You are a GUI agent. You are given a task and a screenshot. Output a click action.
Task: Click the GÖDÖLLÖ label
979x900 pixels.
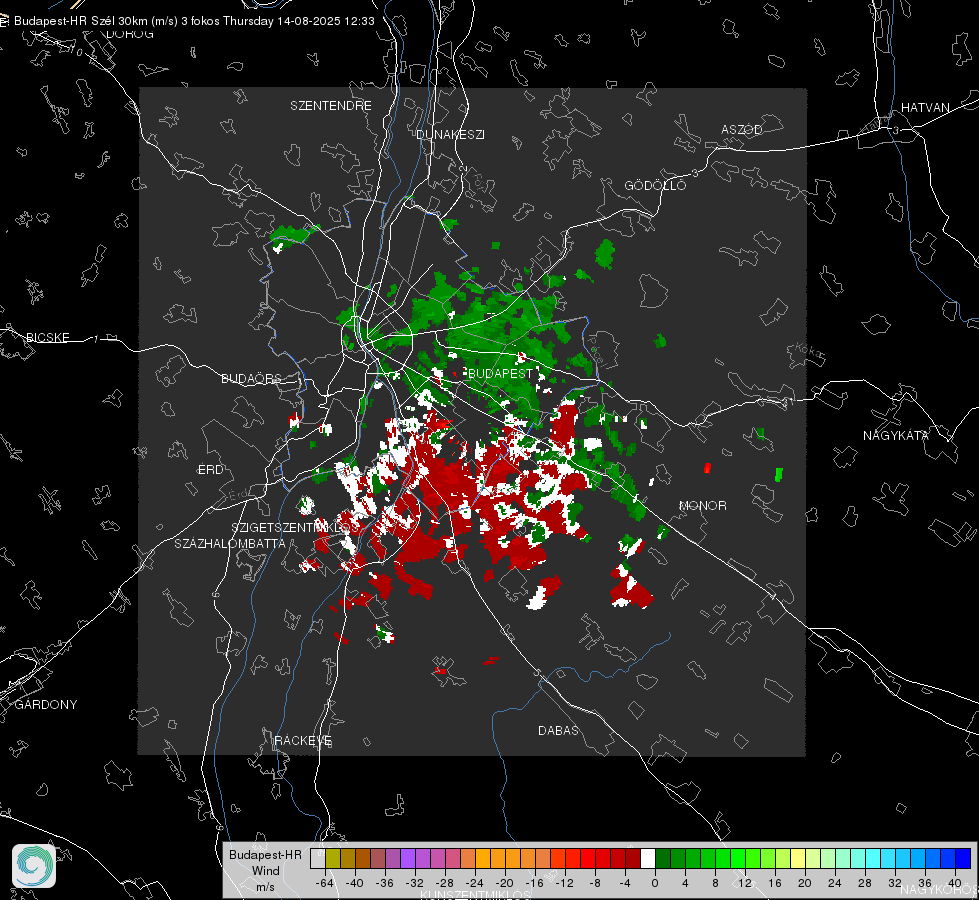point(655,185)
